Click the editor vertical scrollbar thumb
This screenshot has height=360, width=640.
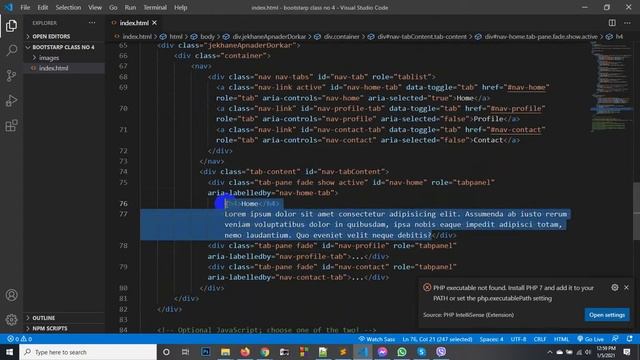click(636, 211)
